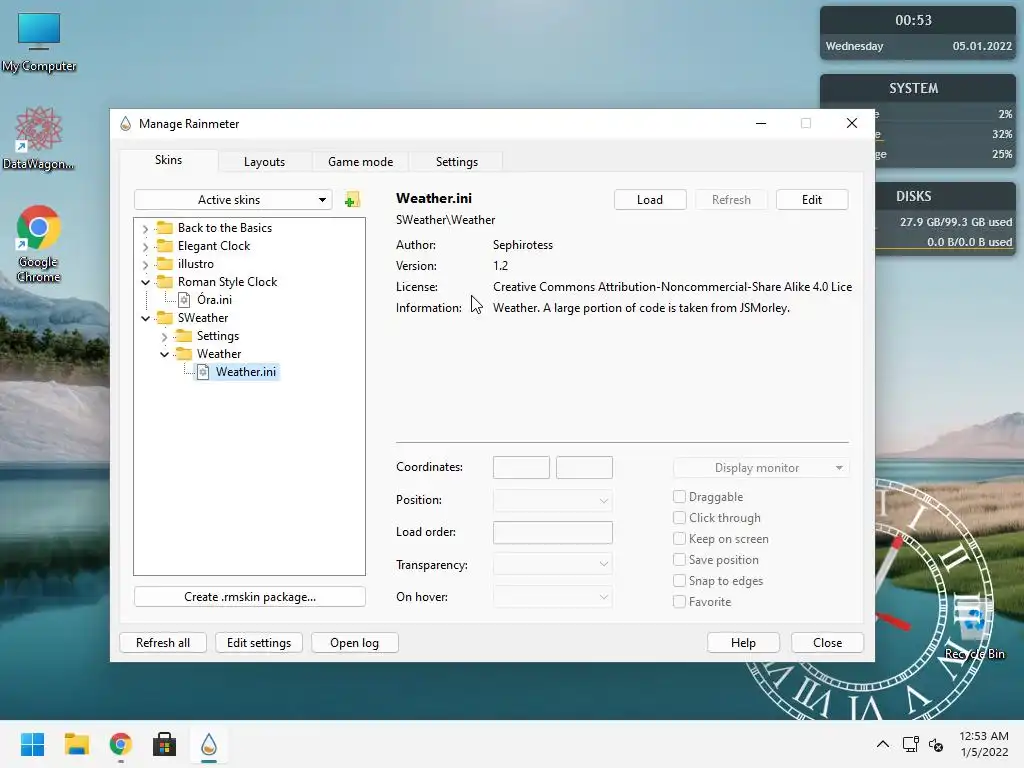Select the Roman Style Clock tree item
The height and width of the screenshot is (768, 1024).
227,282
